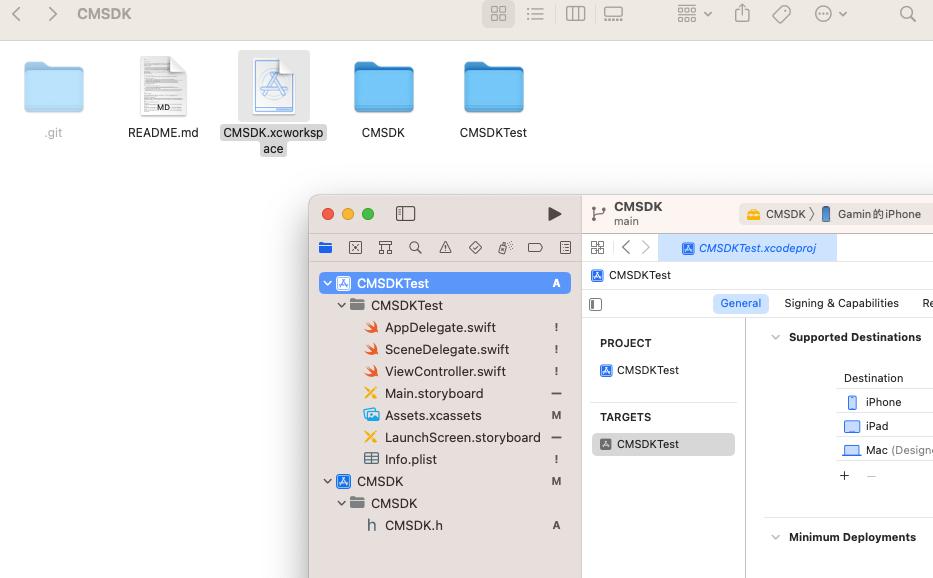
Task: Open SceneDelegate.swift in navigator
Action: pyautogui.click(x=445, y=349)
